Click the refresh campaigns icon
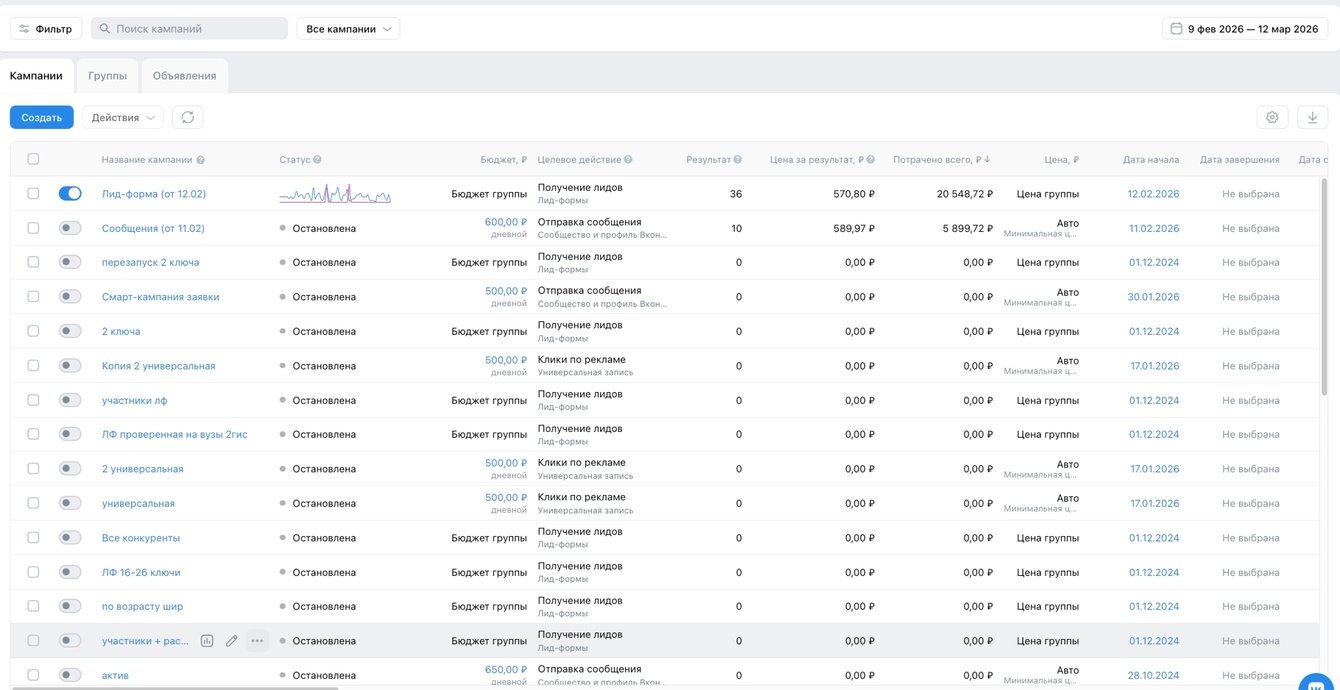Viewport: 1340px width, 690px height. point(187,118)
